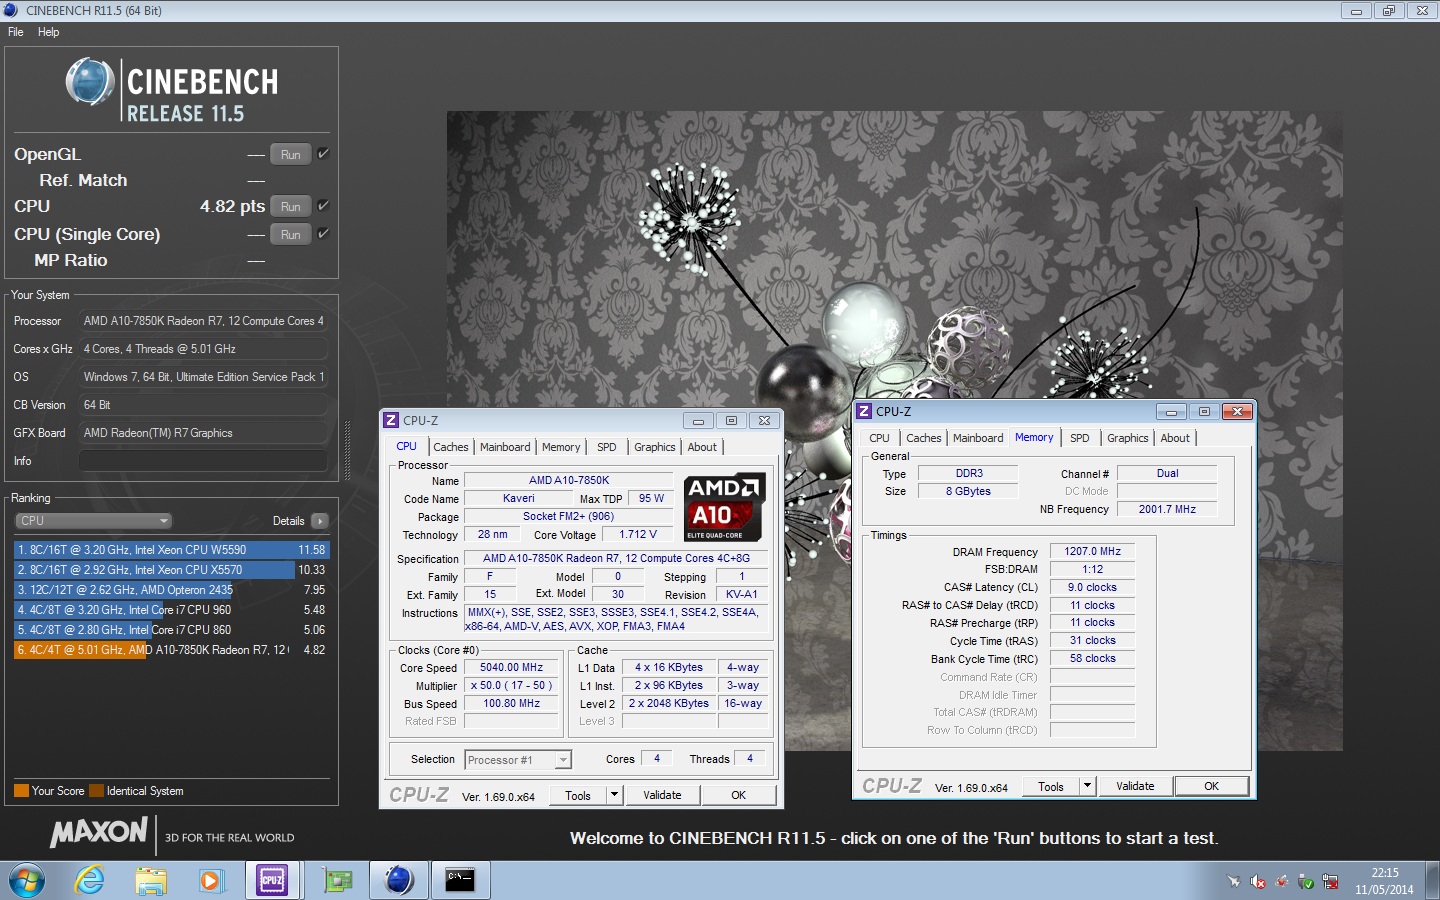Open Internet Explorer from the taskbar
The image size is (1440, 900).
click(x=90, y=880)
